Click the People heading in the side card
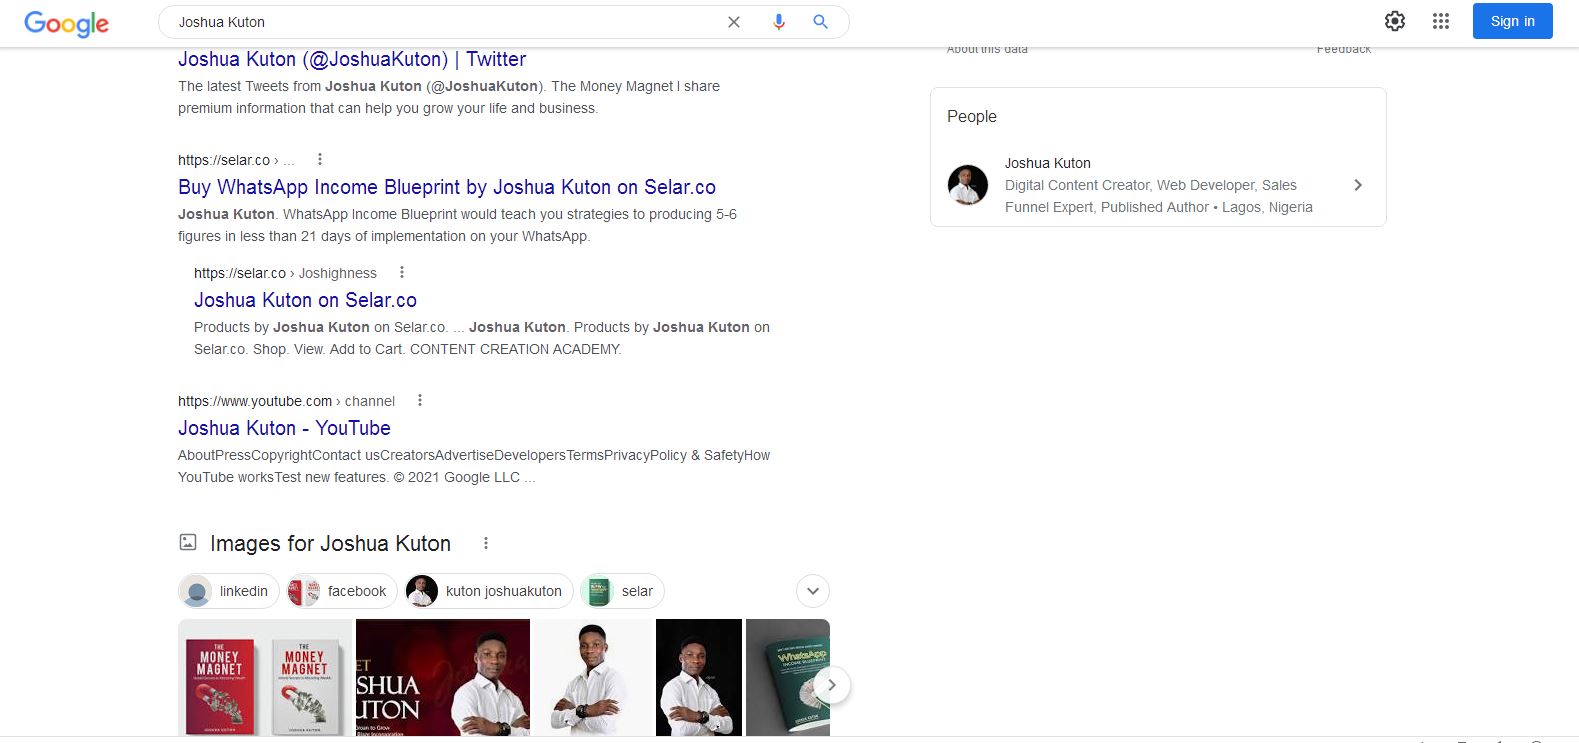1579x743 pixels. [972, 116]
